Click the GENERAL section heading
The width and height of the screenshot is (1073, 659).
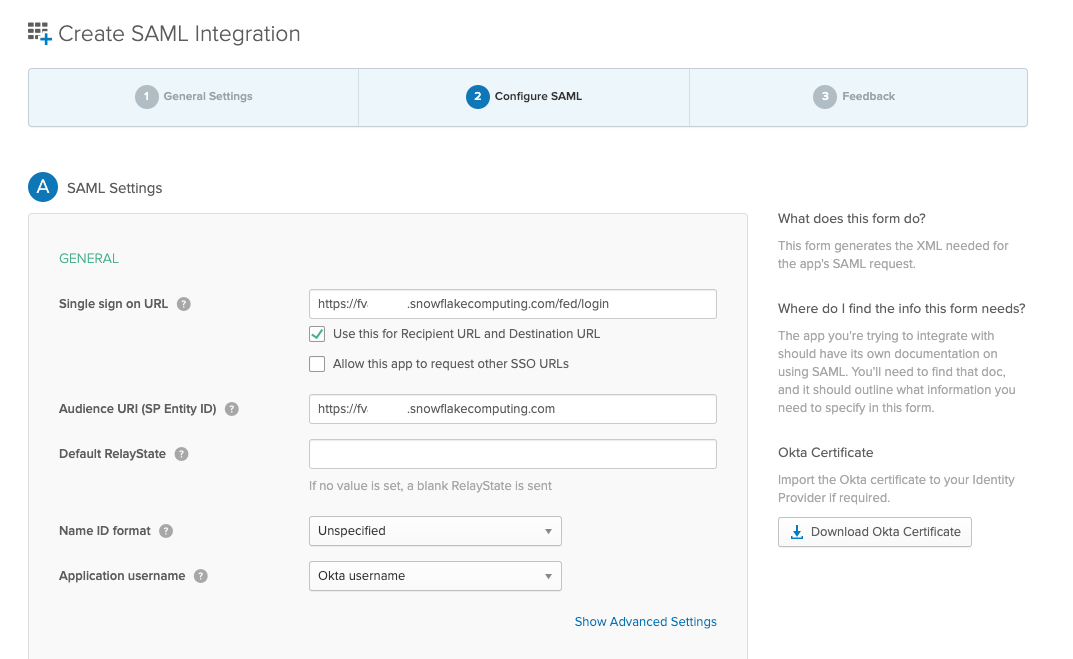(89, 259)
